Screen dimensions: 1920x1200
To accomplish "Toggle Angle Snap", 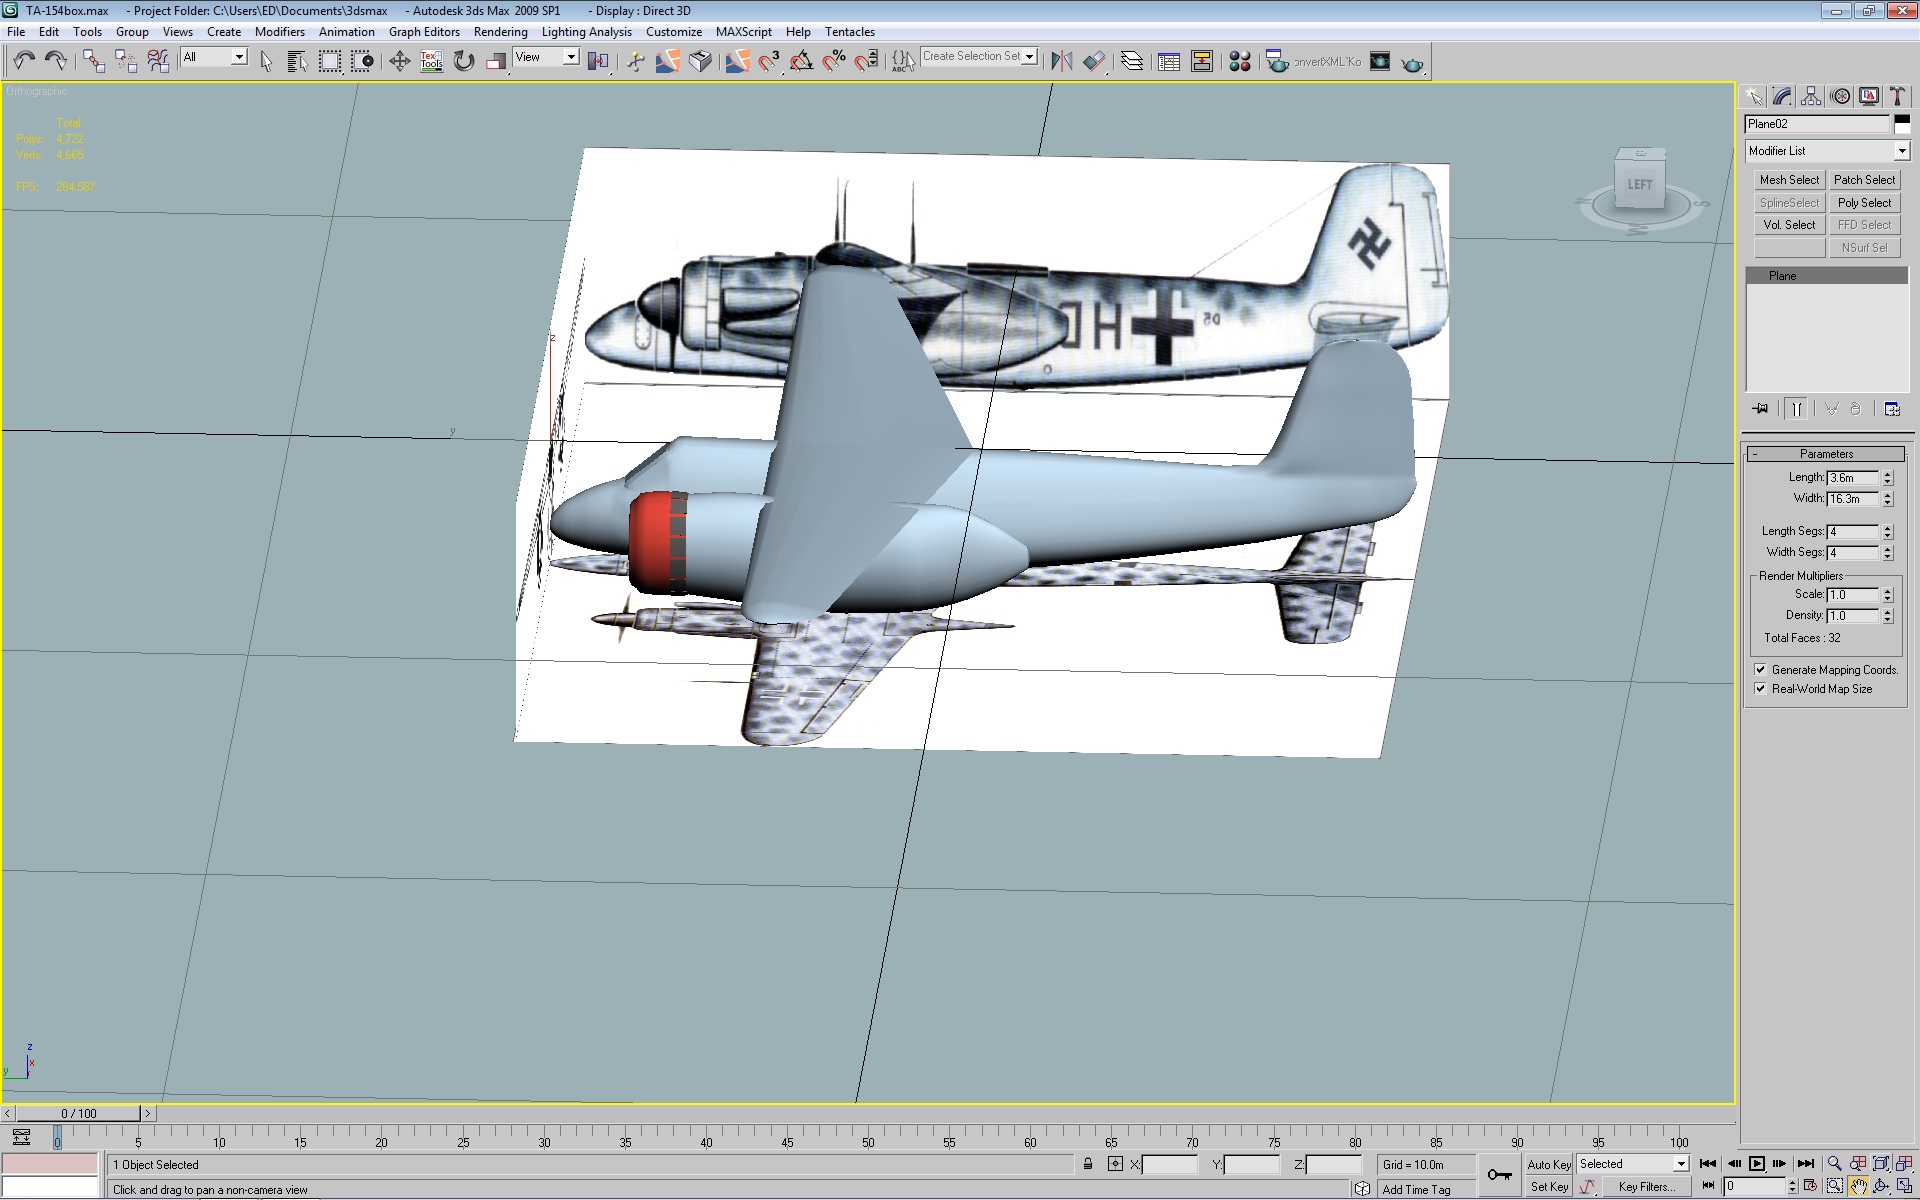I will pyautogui.click(x=801, y=61).
